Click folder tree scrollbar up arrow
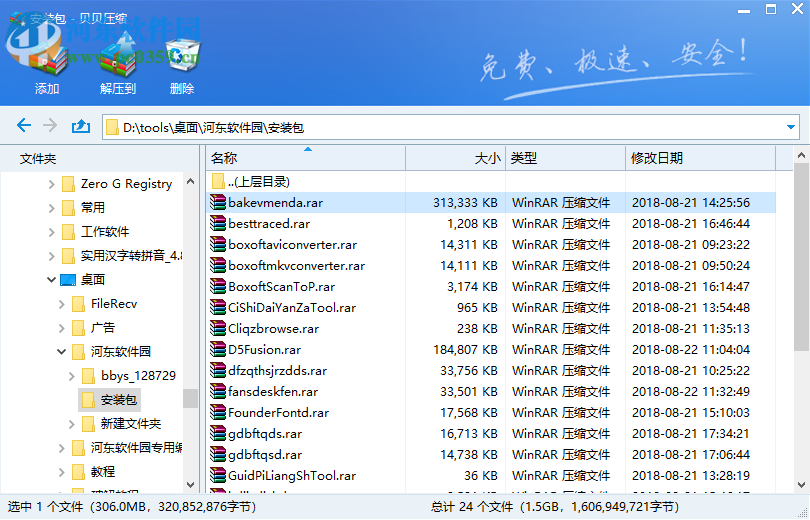 190,181
